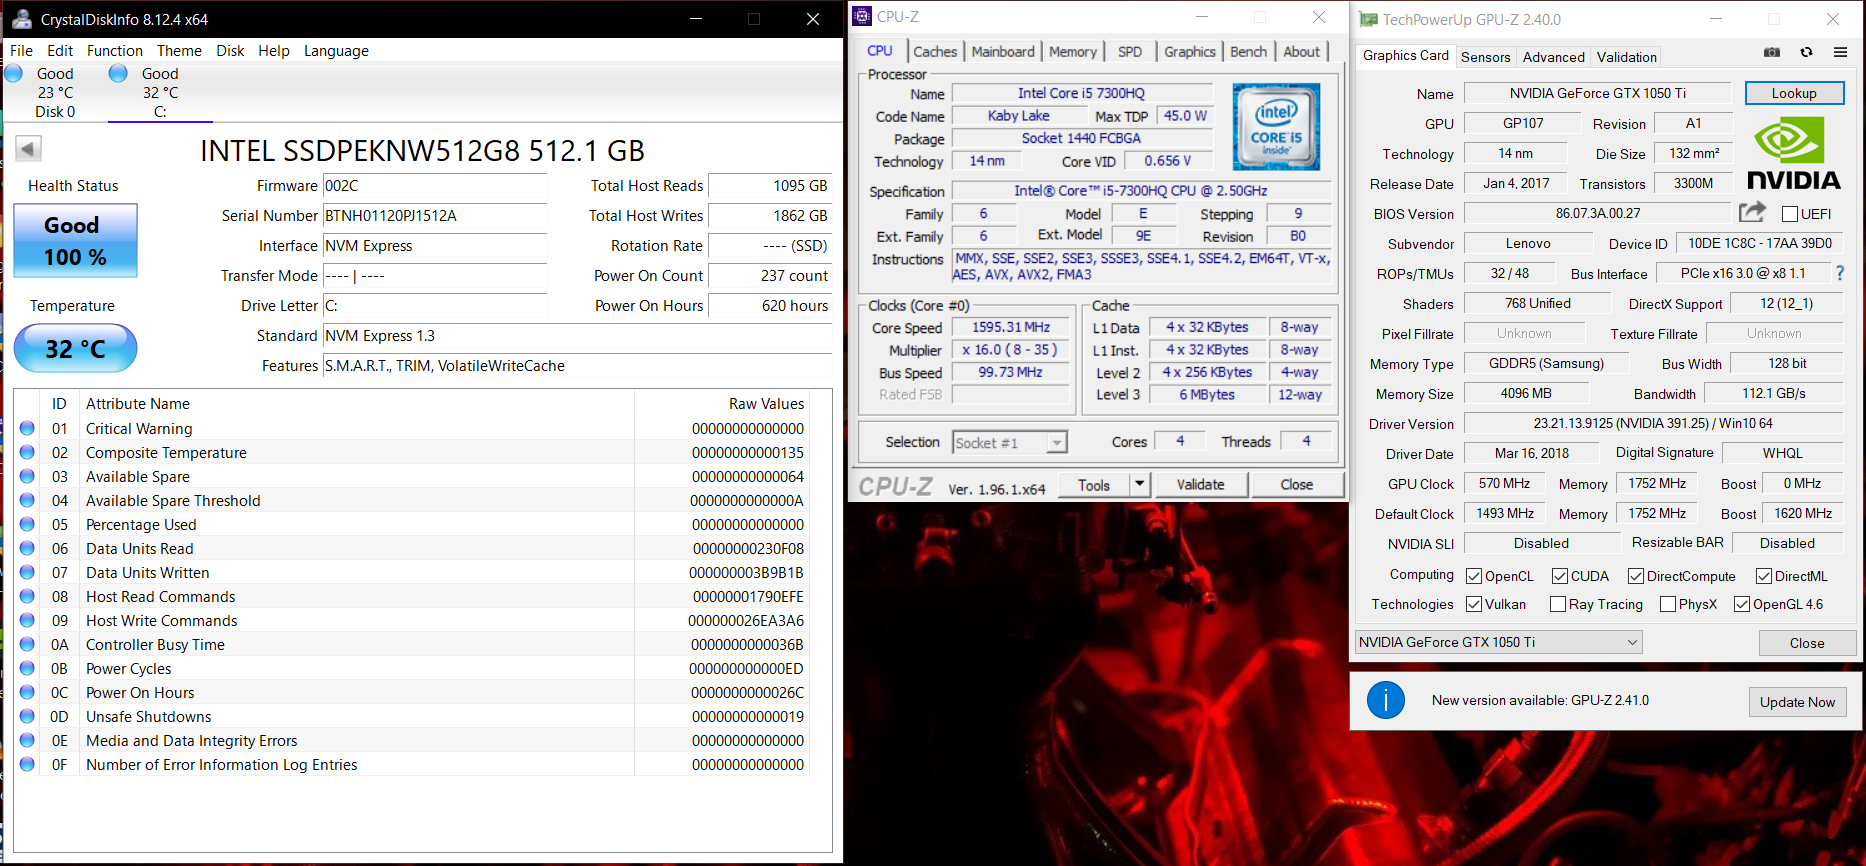Screen dimensions: 1866x866
Task: Open the Socket #1 selection dropdown in CPU-Z
Action: coord(1010,442)
